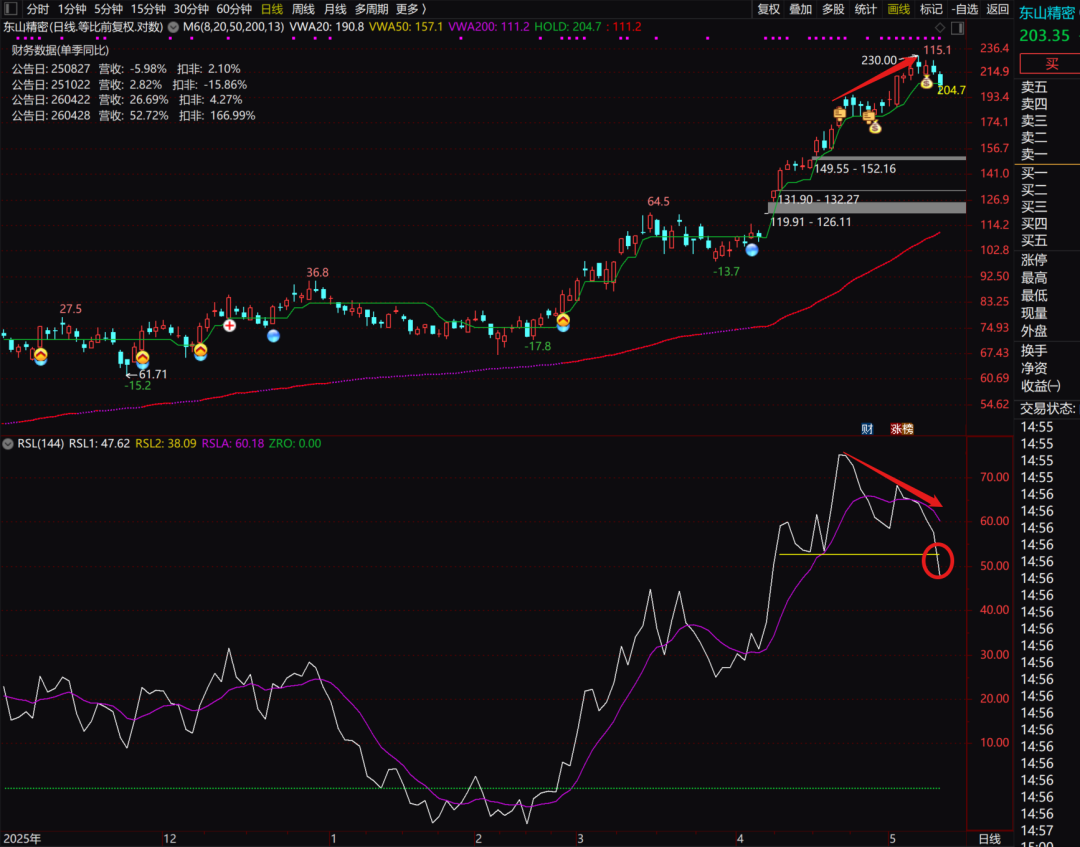Remove stock via -自选 button
The height and width of the screenshot is (847, 1080).
pyautogui.click(x=964, y=9)
